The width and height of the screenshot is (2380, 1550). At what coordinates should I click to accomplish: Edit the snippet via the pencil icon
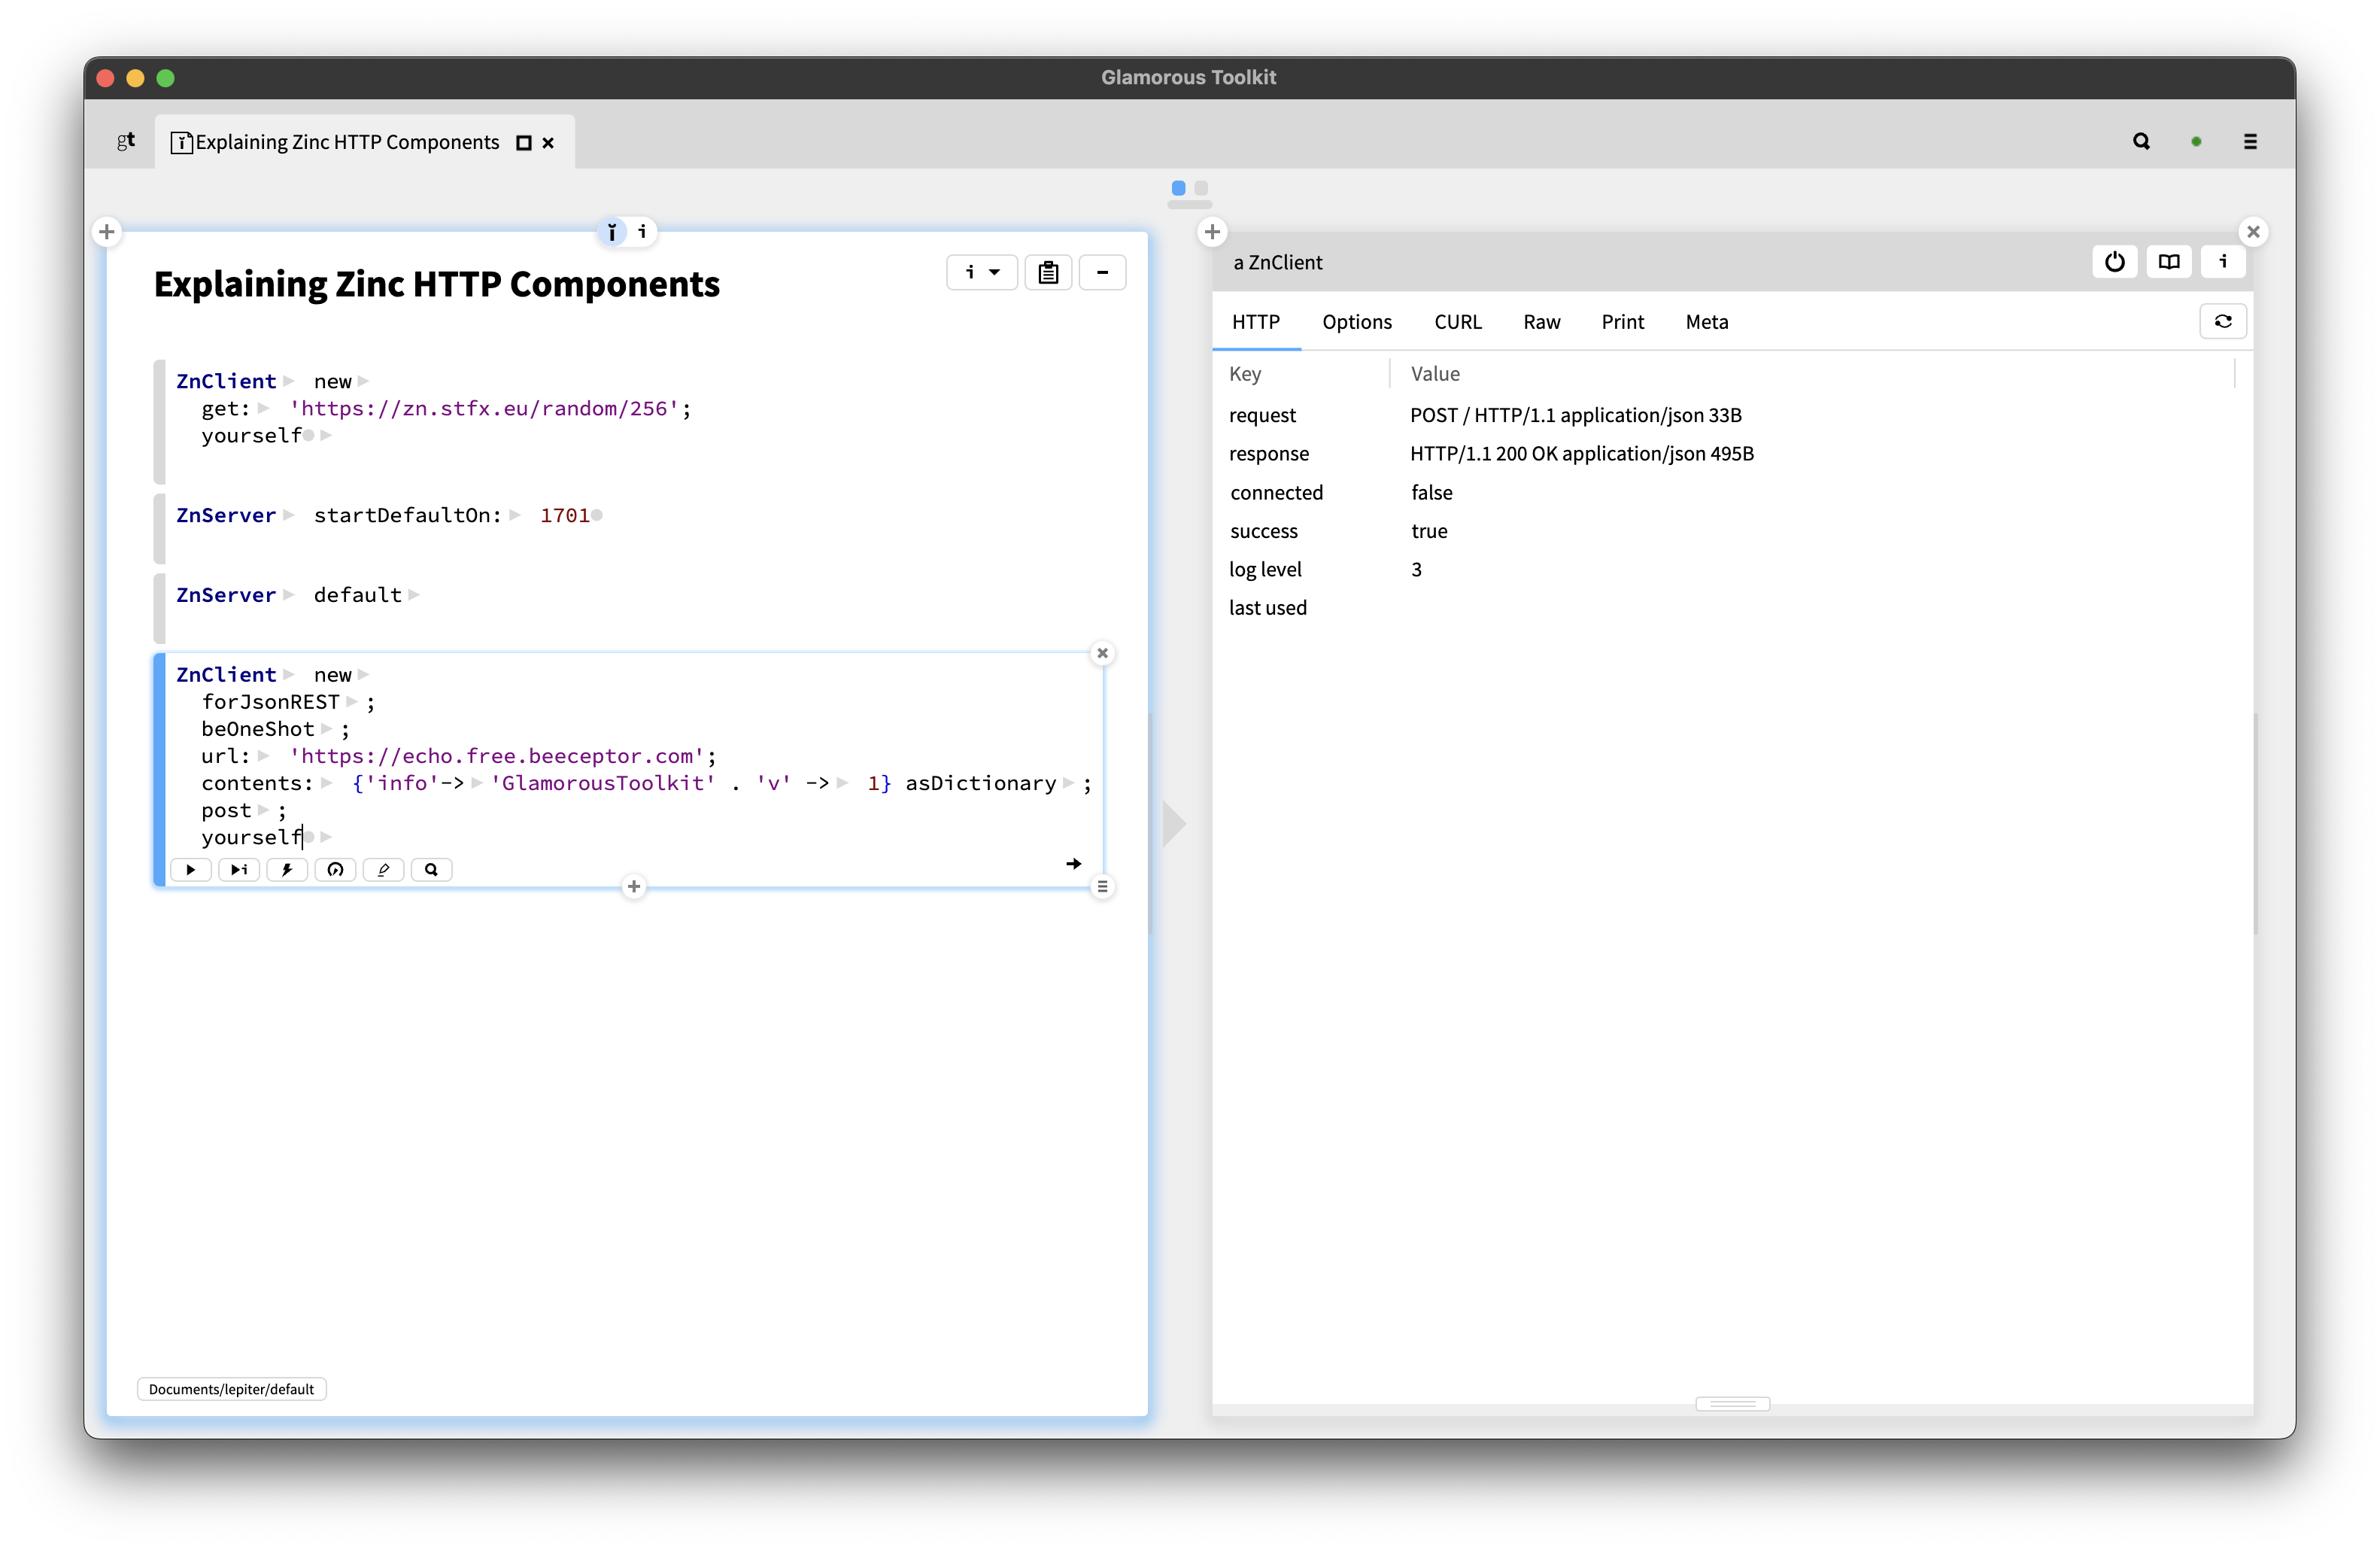pos(382,869)
